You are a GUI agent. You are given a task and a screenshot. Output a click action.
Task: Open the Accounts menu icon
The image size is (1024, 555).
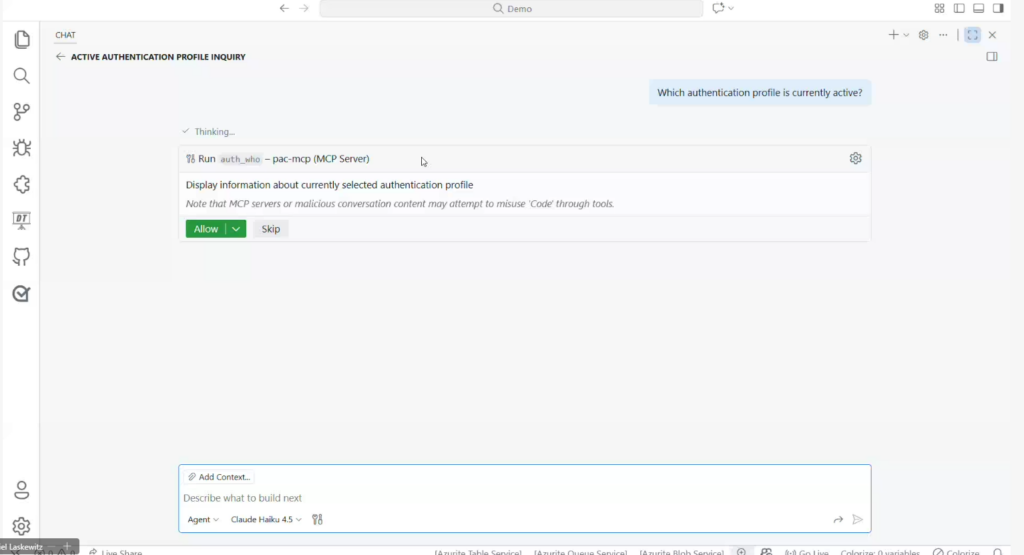[x=22, y=490]
